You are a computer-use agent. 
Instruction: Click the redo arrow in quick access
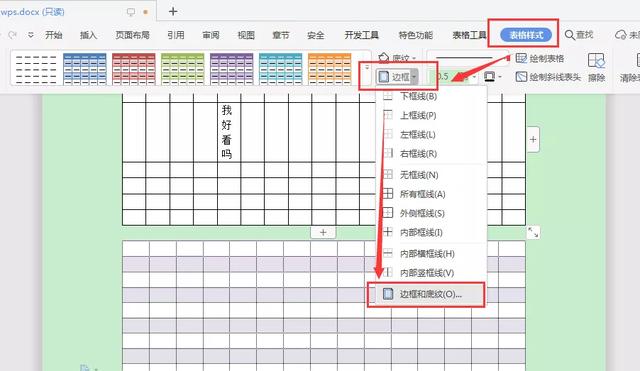coord(12,35)
